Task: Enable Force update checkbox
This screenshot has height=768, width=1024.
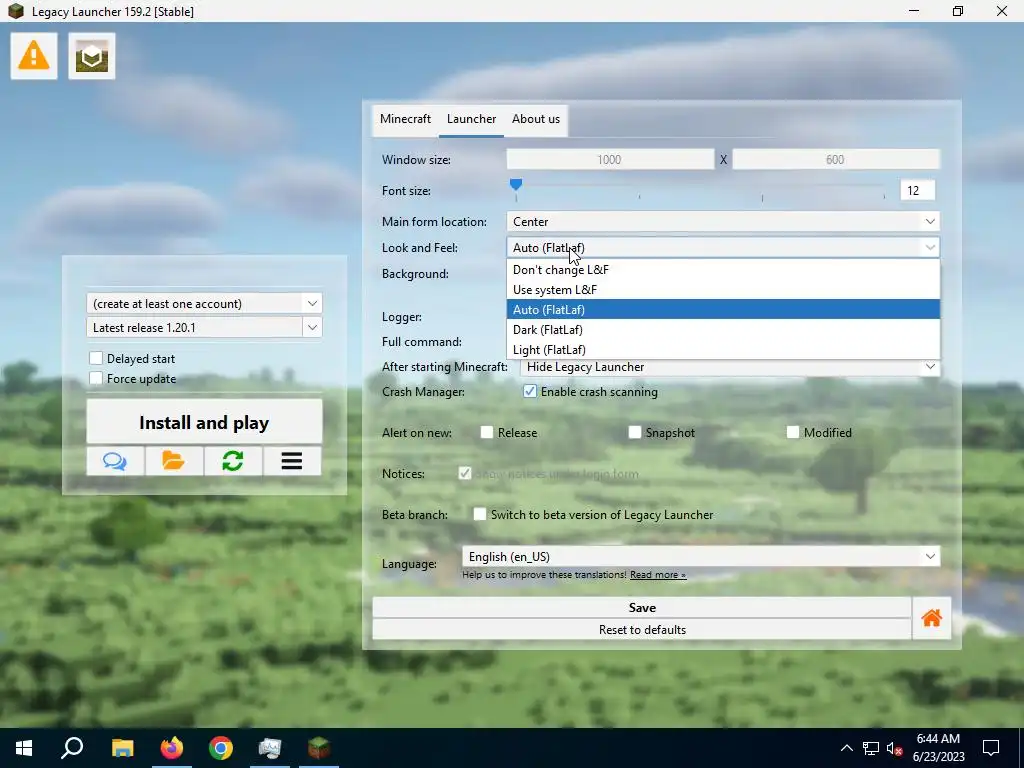Action: [x=96, y=378]
